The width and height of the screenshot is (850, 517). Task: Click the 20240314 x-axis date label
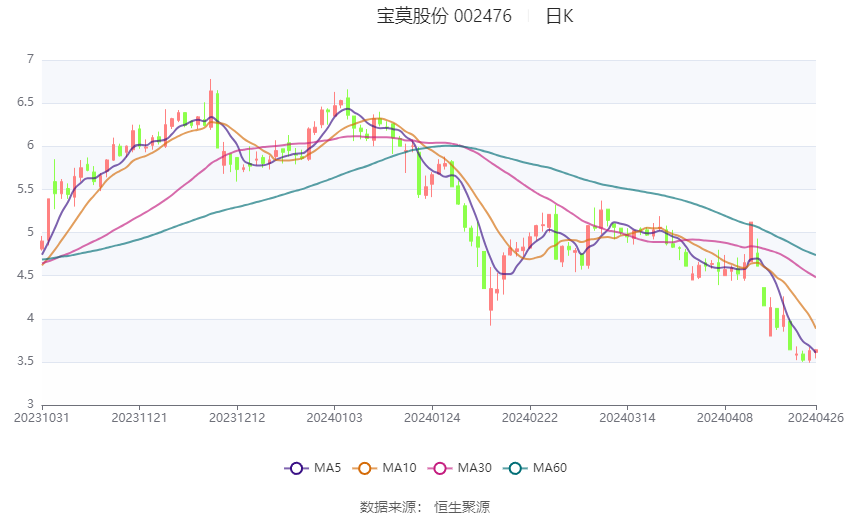coord(627,418)
